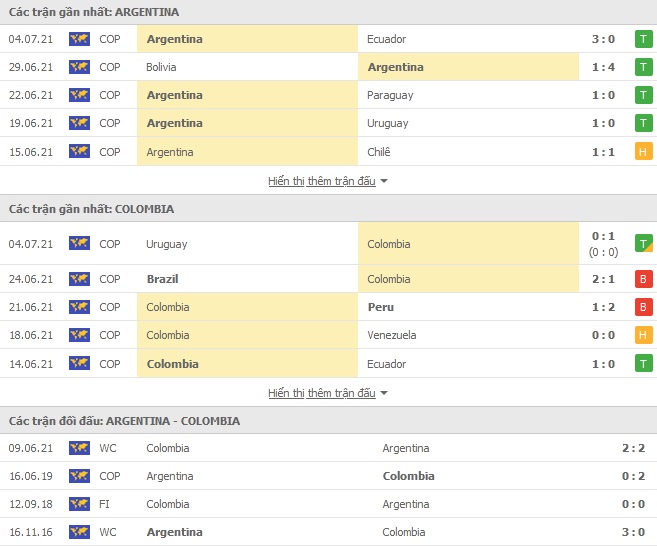Click the green T badge for Colombia–Ecuador
Screen dimensions: 657x546
pos(644,364)
